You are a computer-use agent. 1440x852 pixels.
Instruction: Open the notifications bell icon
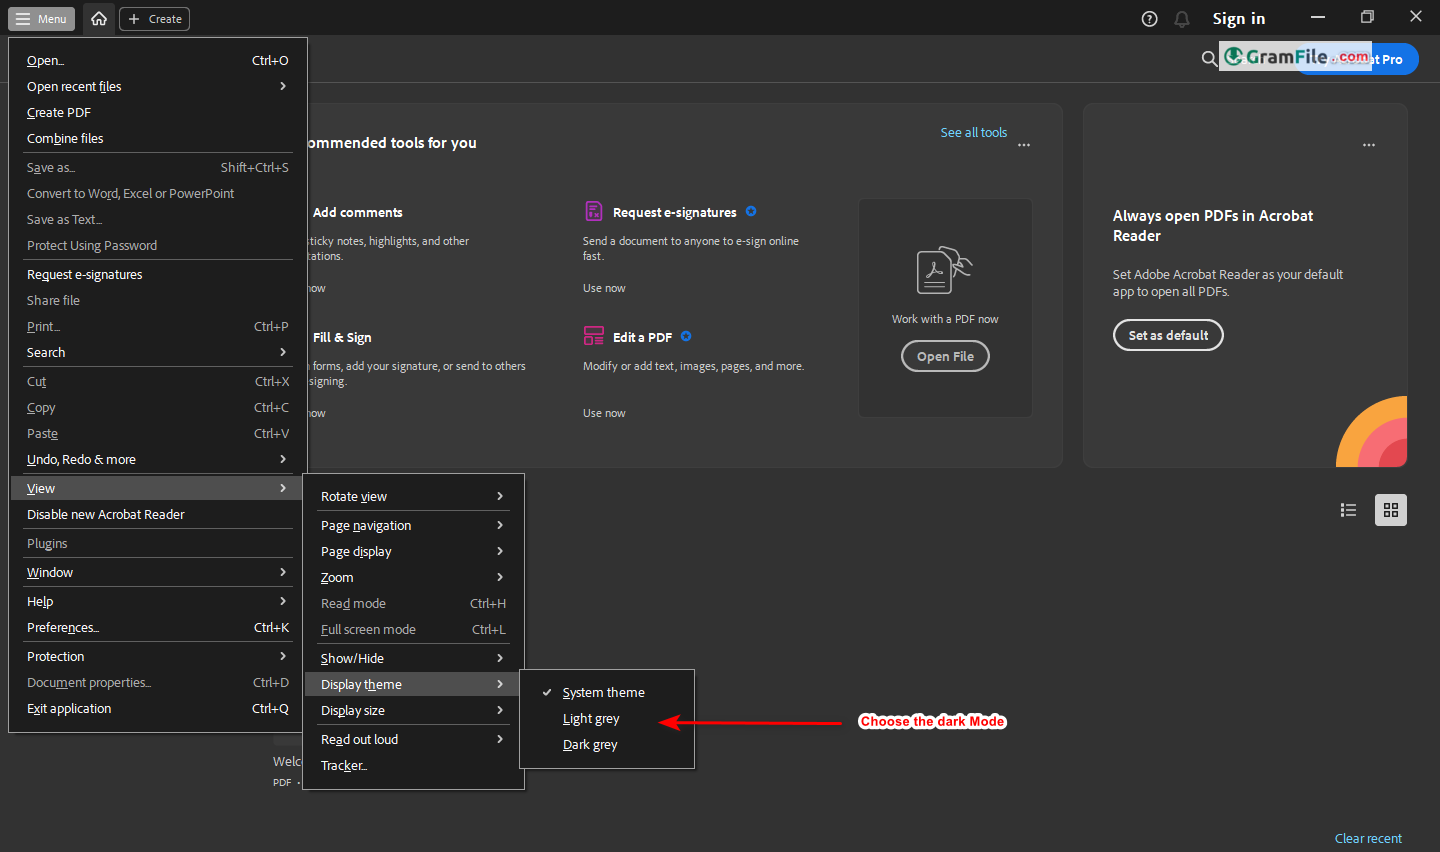click(x=1182, y=19)
